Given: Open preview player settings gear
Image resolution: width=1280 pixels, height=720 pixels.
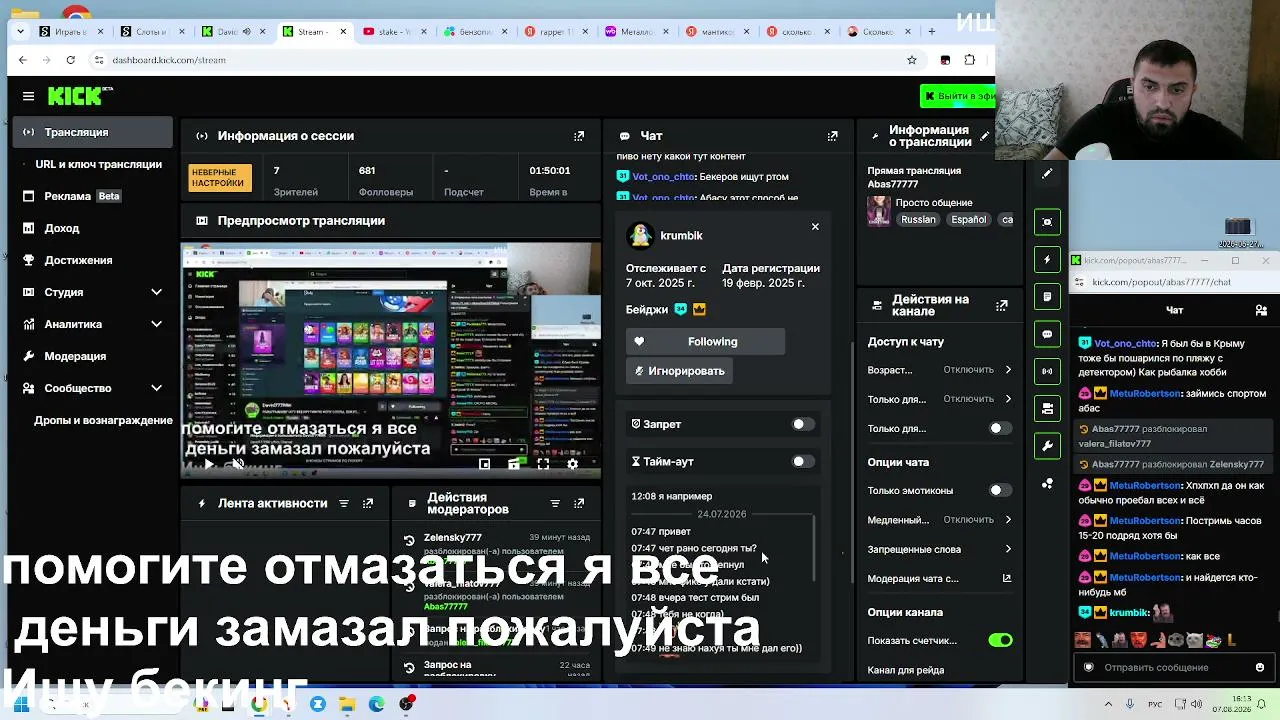Looking at the screenshot, I should (x=572, y=464).
